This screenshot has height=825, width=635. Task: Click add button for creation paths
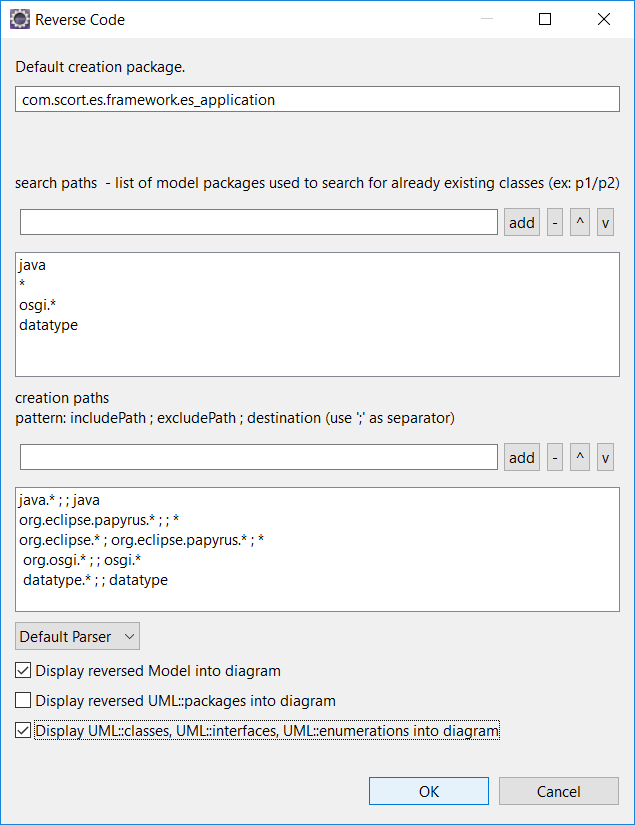[x=522, y=458]
